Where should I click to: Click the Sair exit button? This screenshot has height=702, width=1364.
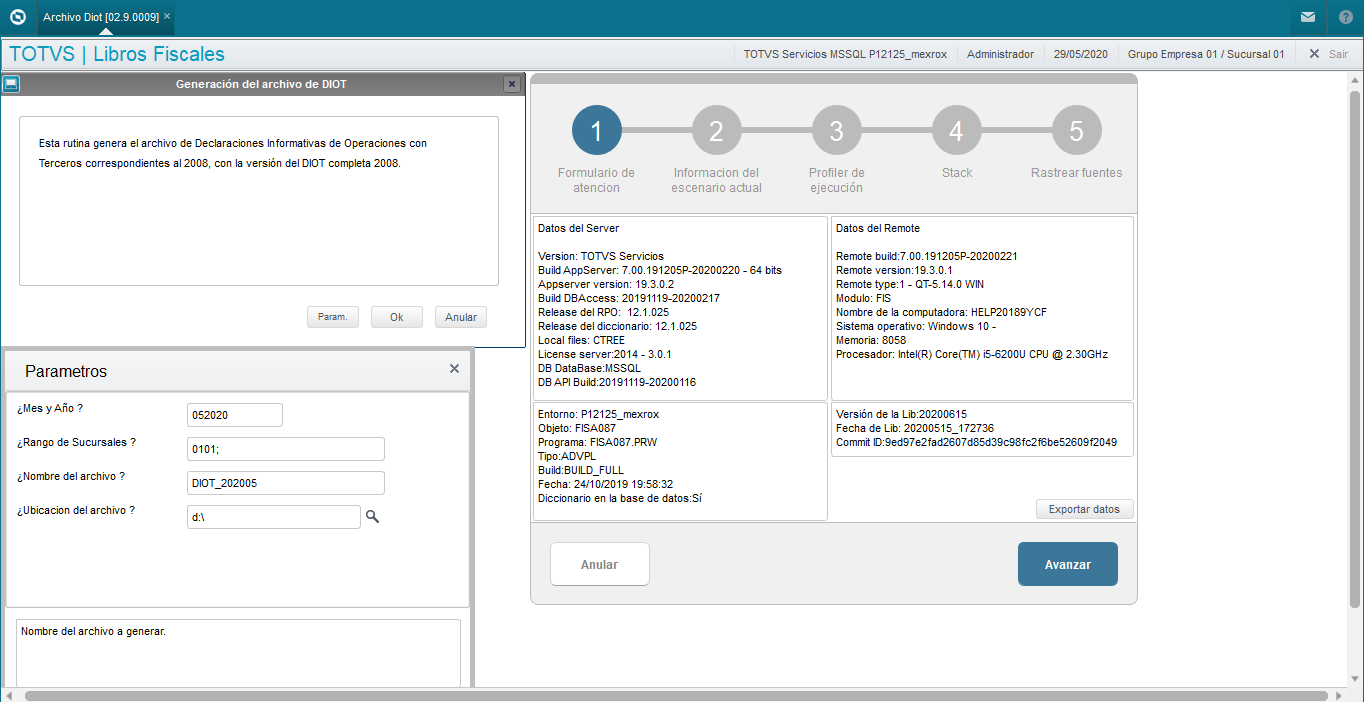[1329, 54]
